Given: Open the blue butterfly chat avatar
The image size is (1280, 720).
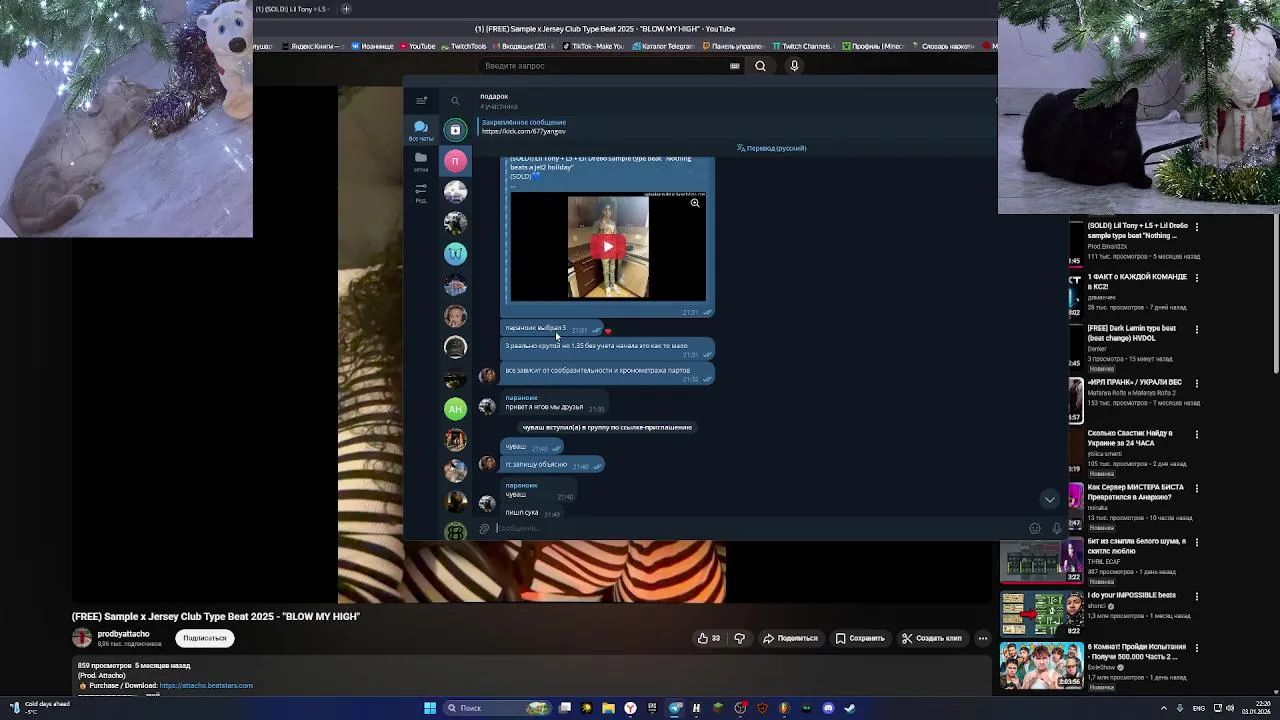Looking at the screenshot, I should tap(455, 253).
